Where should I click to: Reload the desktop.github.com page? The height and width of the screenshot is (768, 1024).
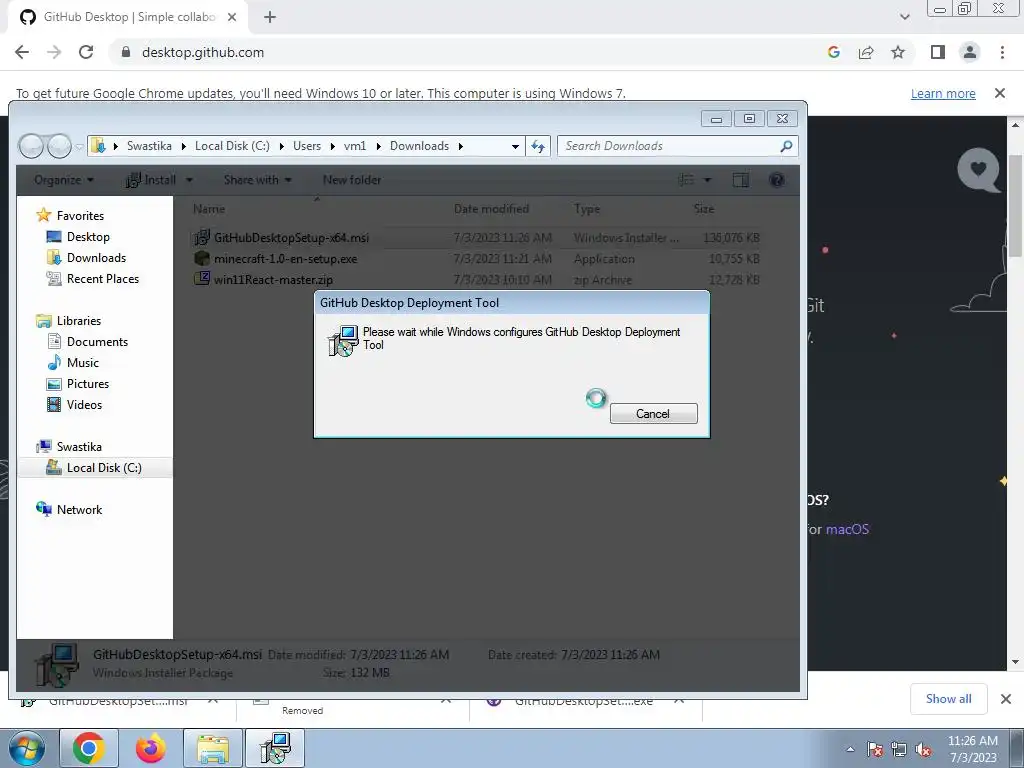tap(86, 52)
